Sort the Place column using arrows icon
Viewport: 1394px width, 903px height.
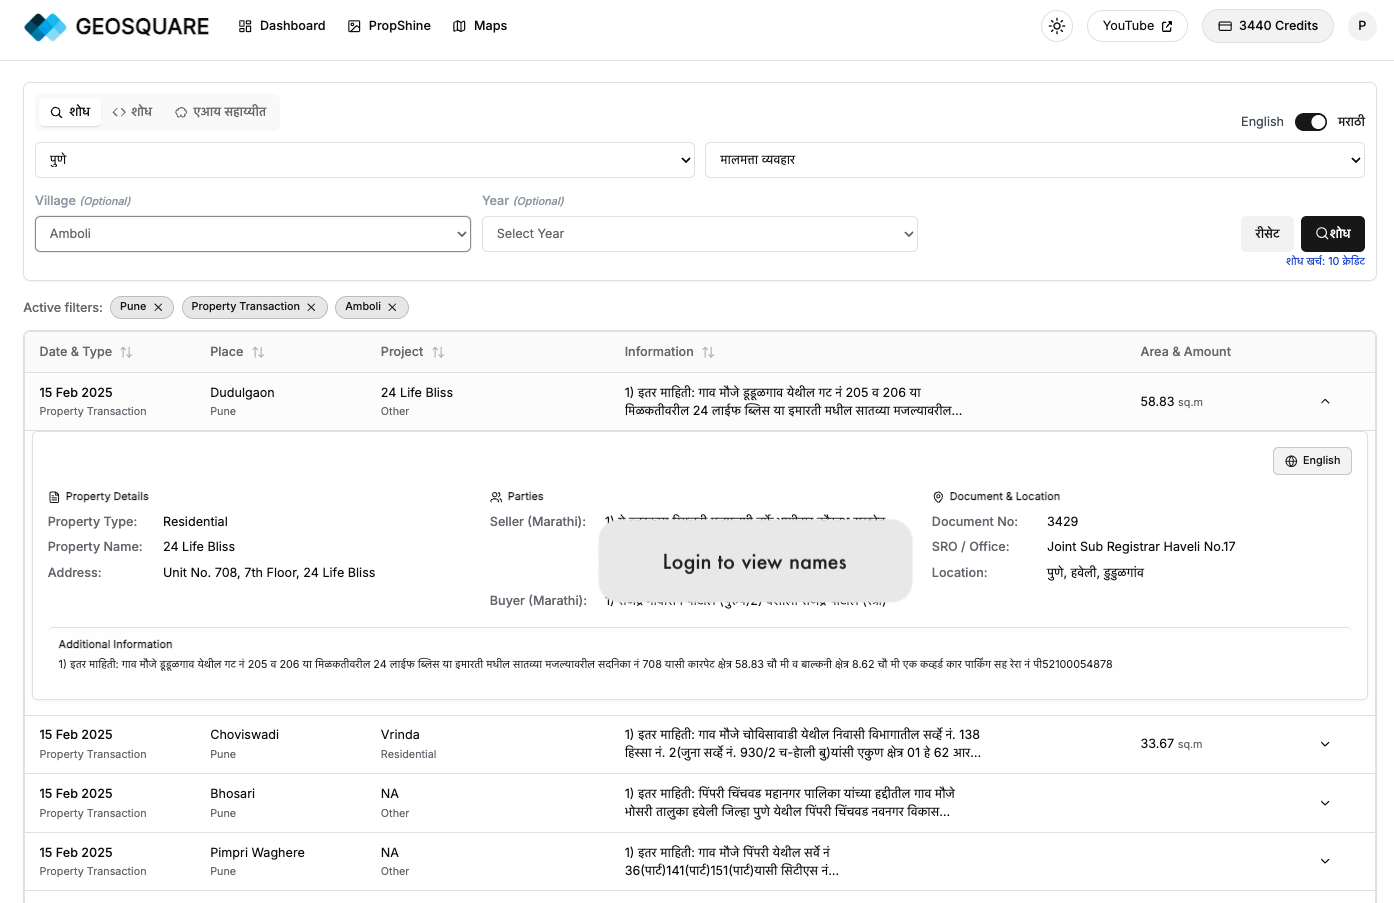coord(258,352)
